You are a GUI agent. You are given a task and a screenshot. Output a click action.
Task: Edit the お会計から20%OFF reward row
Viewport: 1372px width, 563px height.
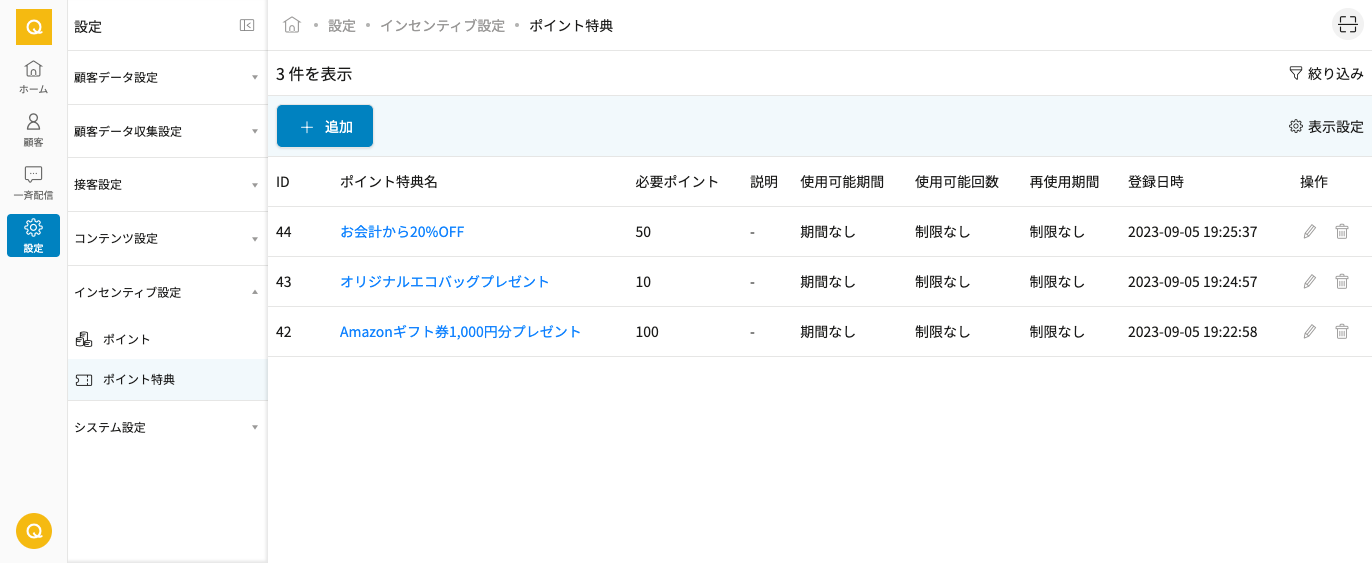point(1310,232)
